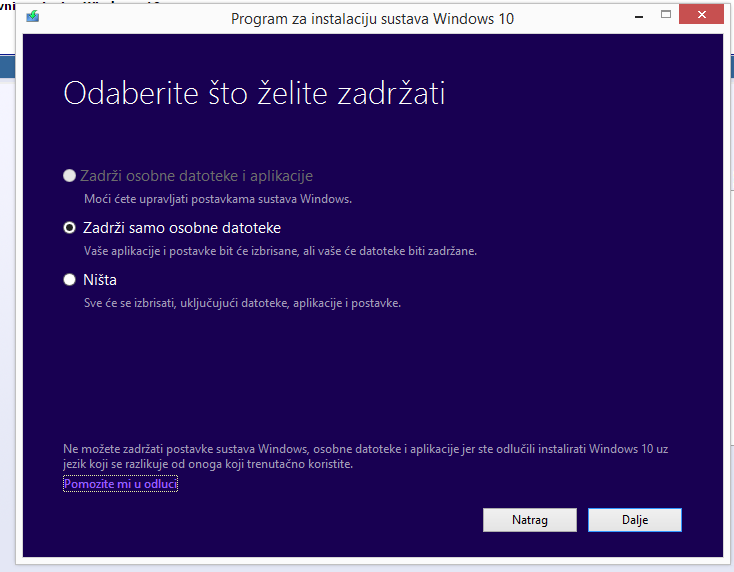Viewport: 734px width, 572px height.
Task: Close the Windows 10 setup window
Action: click(x=701, y=15)
